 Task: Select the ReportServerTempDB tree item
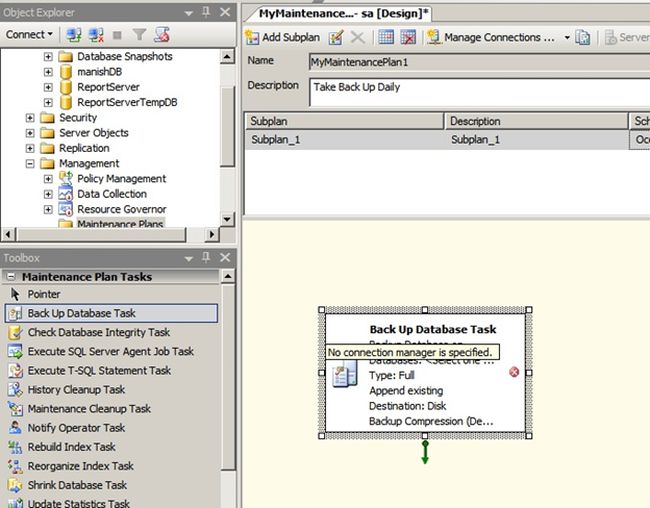127,102
